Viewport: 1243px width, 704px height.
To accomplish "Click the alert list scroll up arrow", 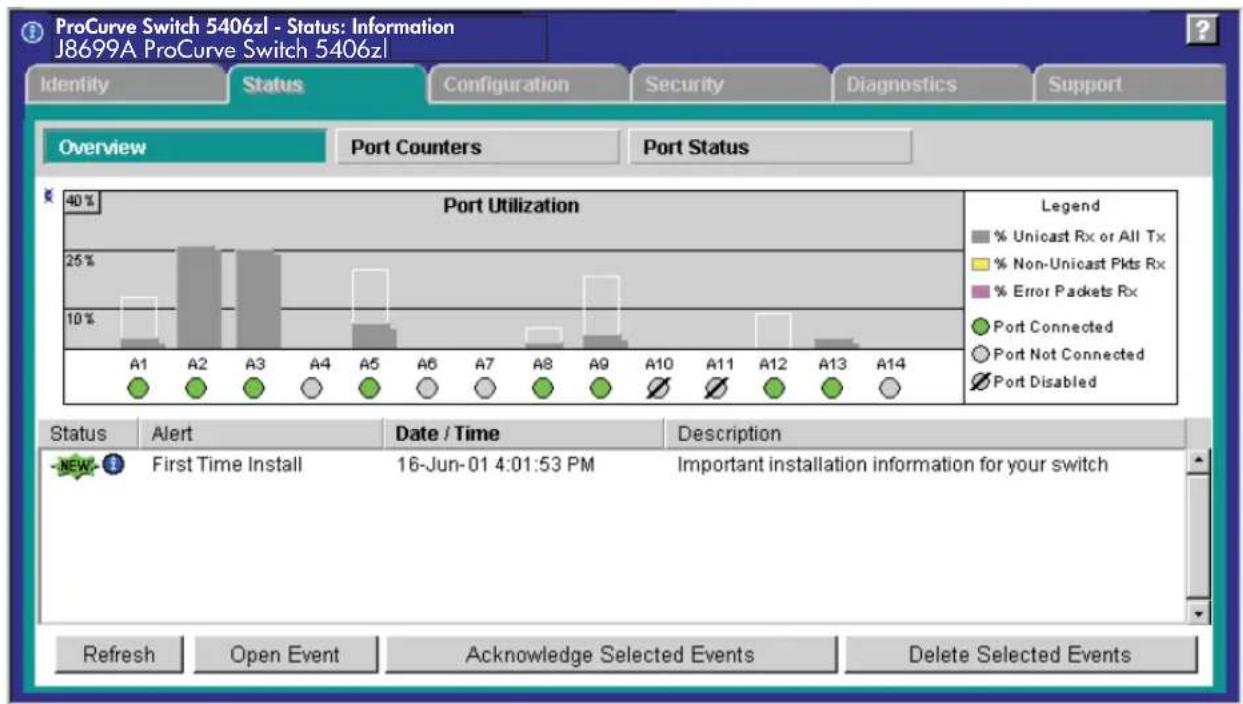I will coord(1198,461).
